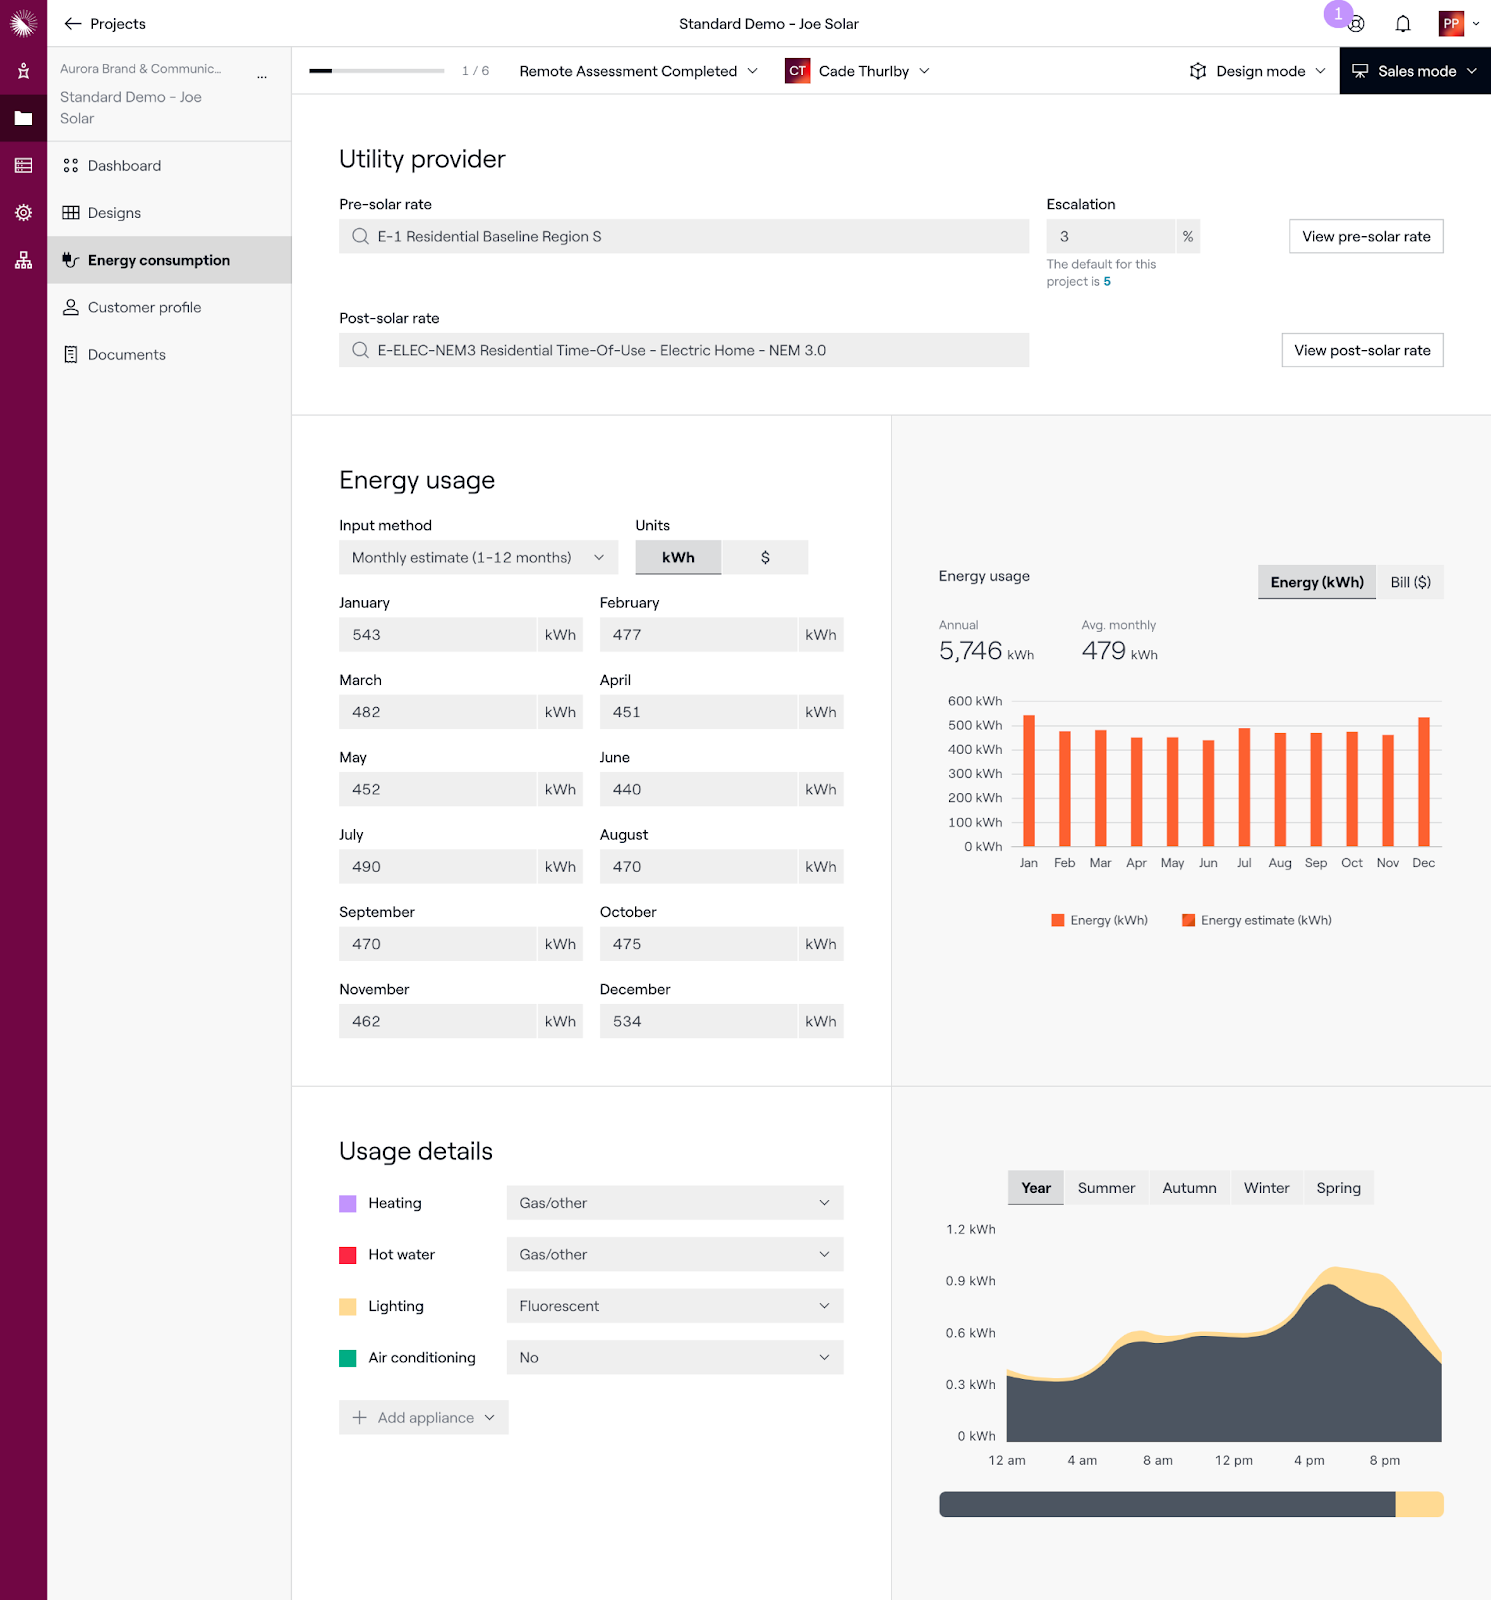Select the folder icon in left rail

click(x=23, y=118)
